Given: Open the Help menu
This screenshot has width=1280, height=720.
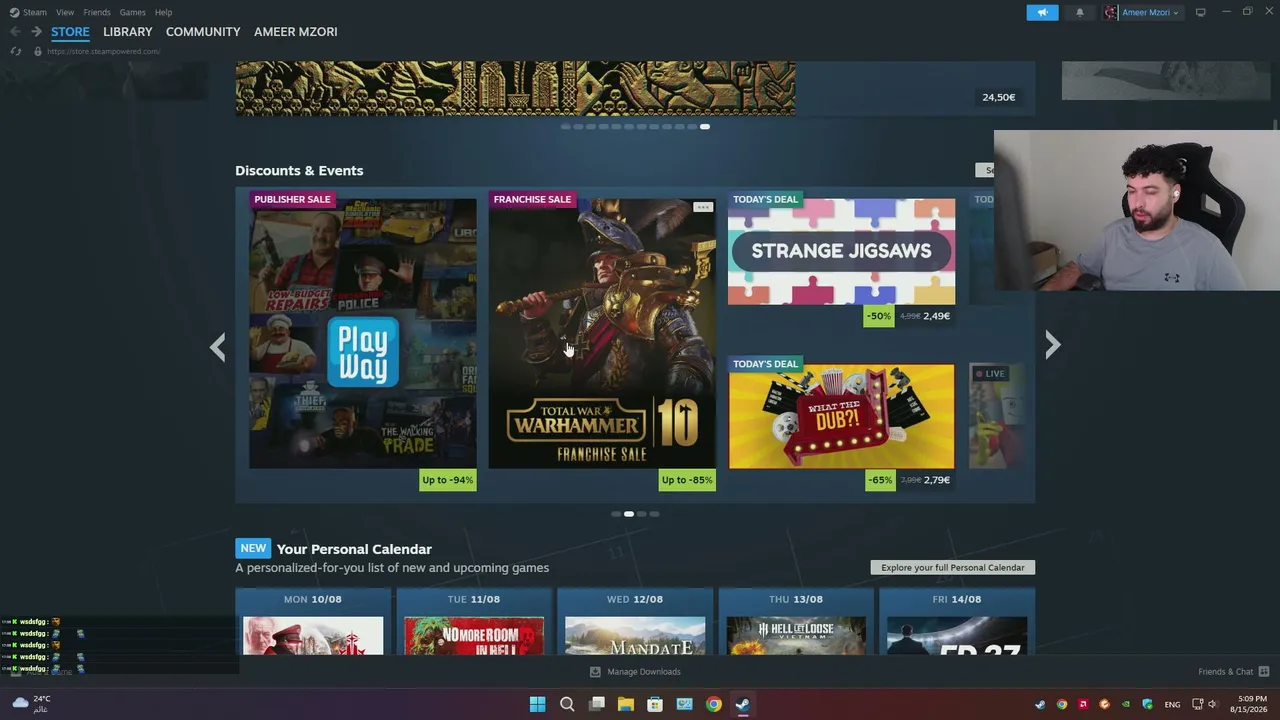Looking at the screenshot, I should (164, 12).
